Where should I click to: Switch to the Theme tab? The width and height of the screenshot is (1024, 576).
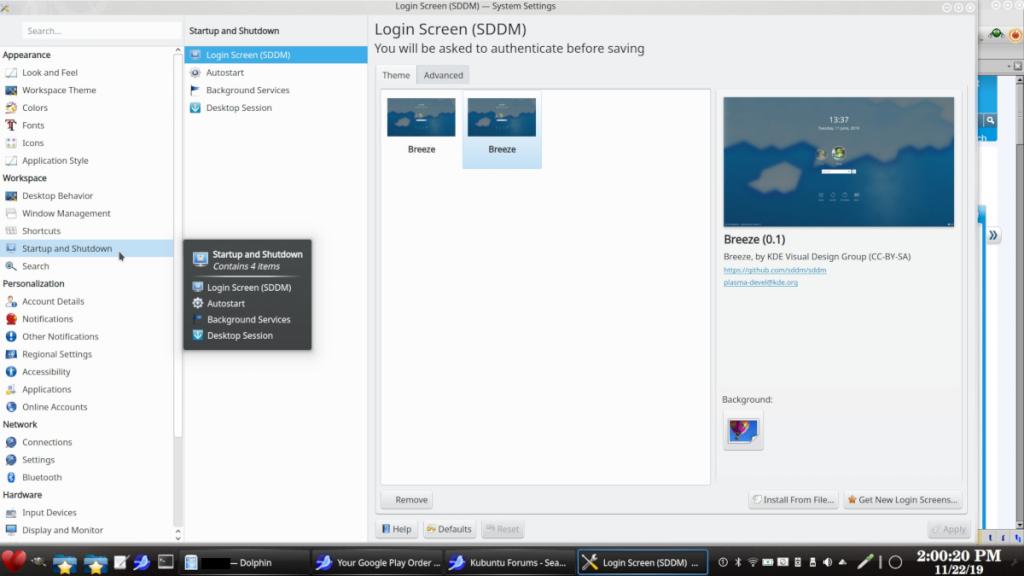click(396, 75)
